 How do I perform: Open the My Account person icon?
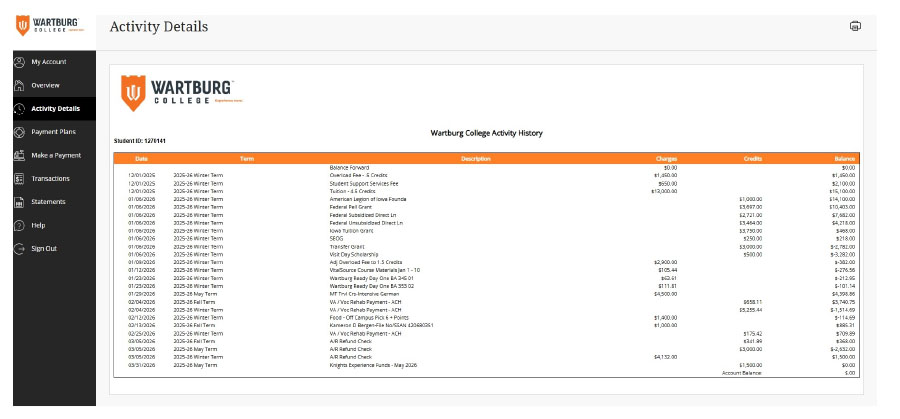click(20, 62)
